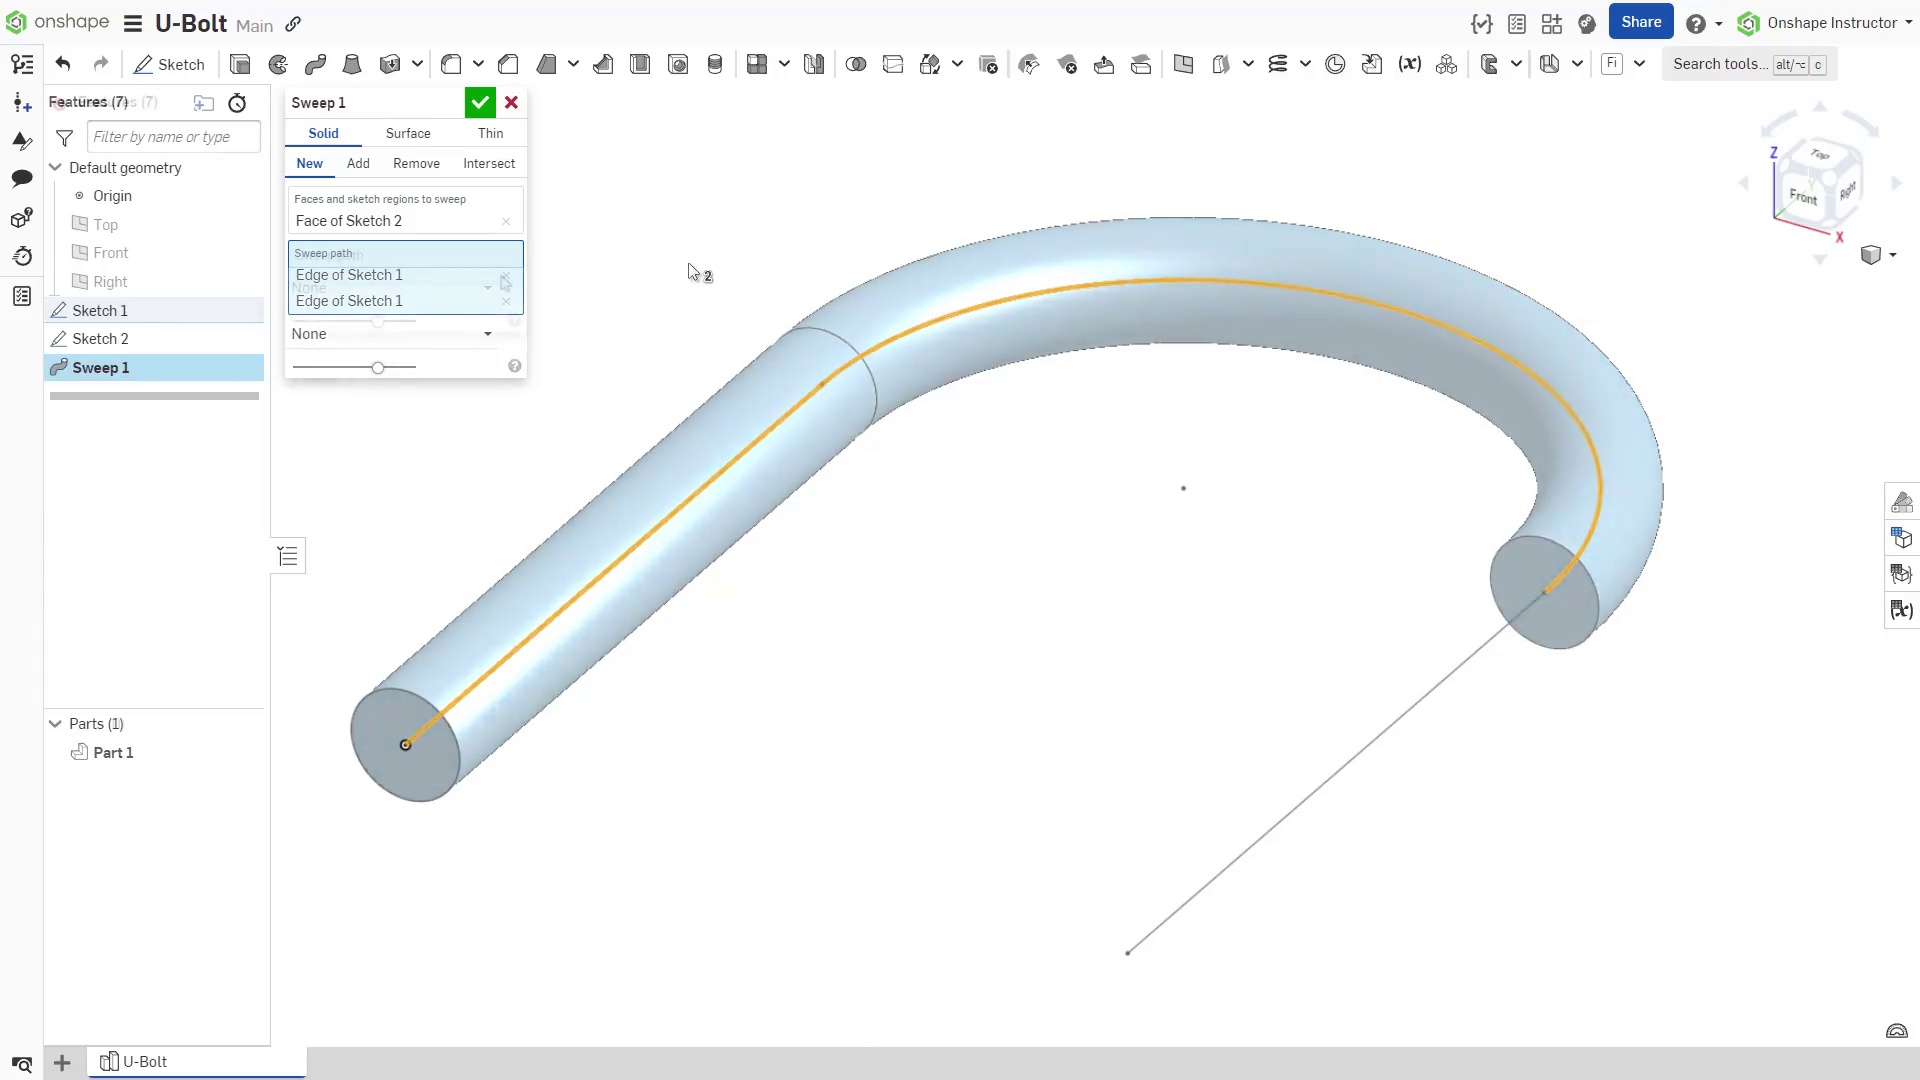
Task: Click the Extrude tool icon
Action: coord(240,65)
